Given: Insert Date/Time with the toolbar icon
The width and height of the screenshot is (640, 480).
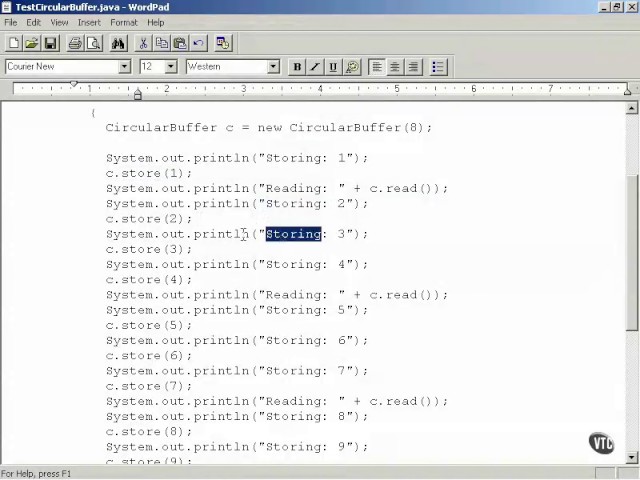Looking at the screenshot, I should click(x=223, y=43).
